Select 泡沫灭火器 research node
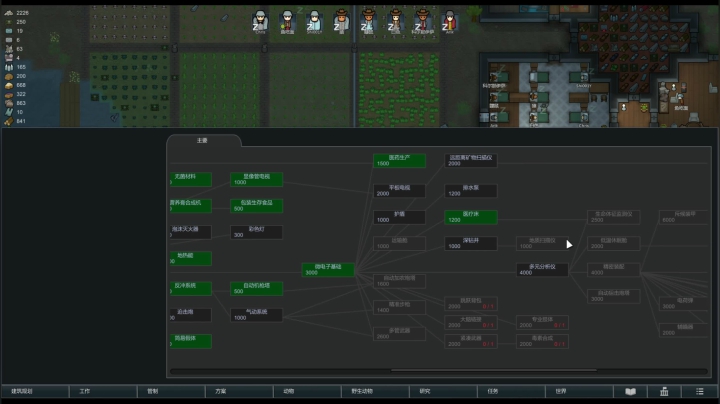 pos(191,232)
